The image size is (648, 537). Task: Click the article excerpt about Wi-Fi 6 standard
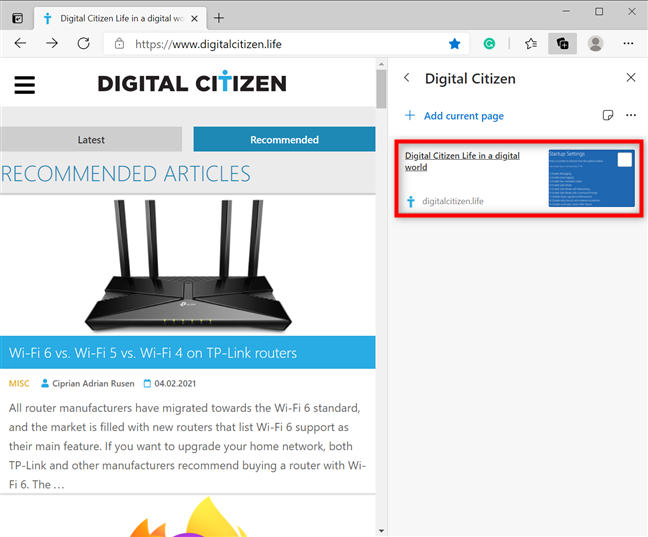point(187,446)
